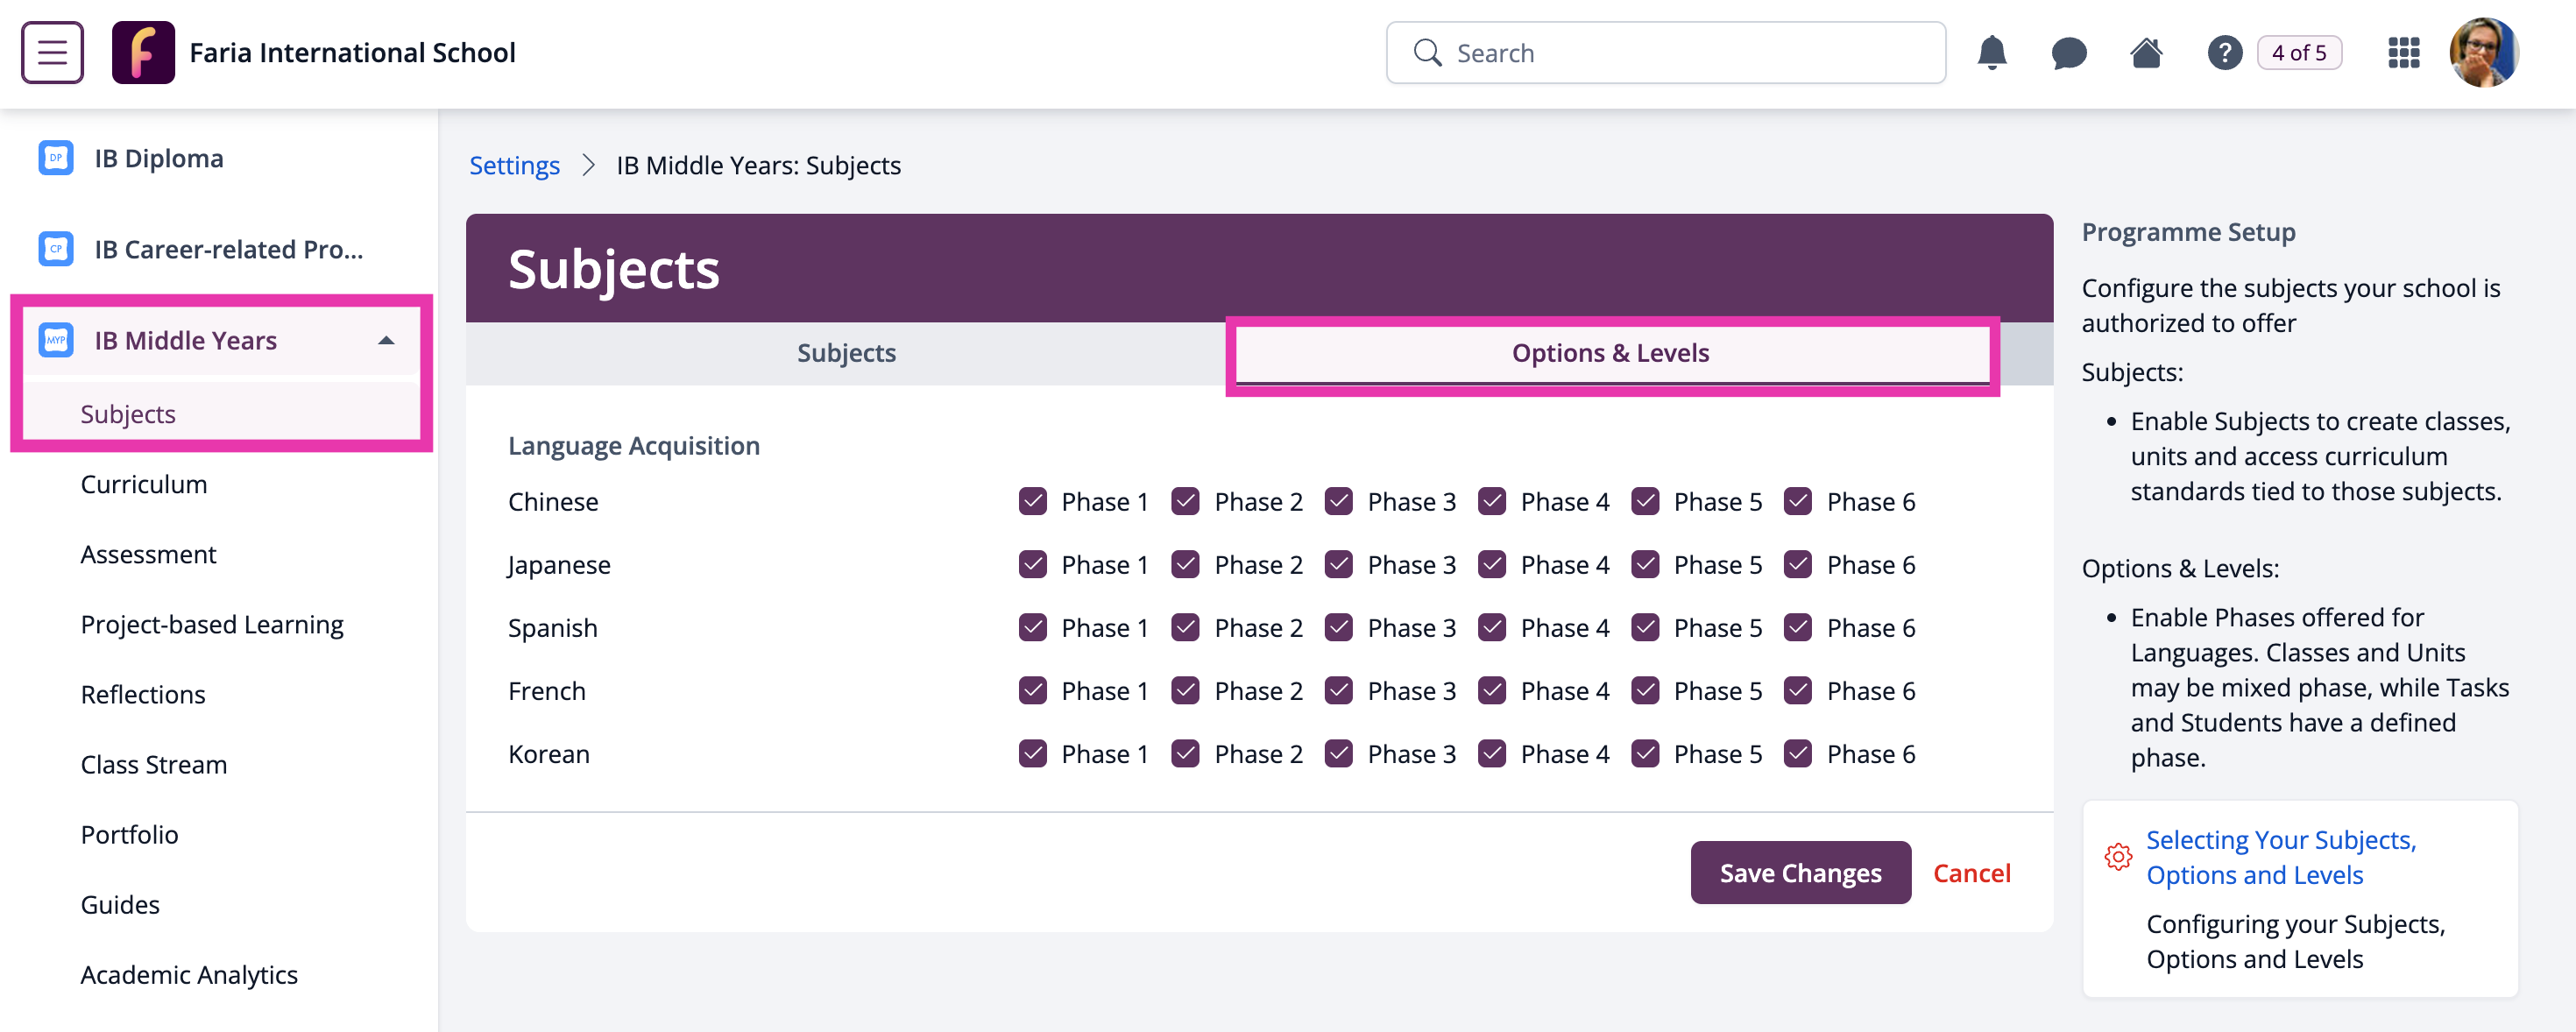Open the notifications bell
The height and width of the screenshot is (1032, 2576).
(1991, 52)
